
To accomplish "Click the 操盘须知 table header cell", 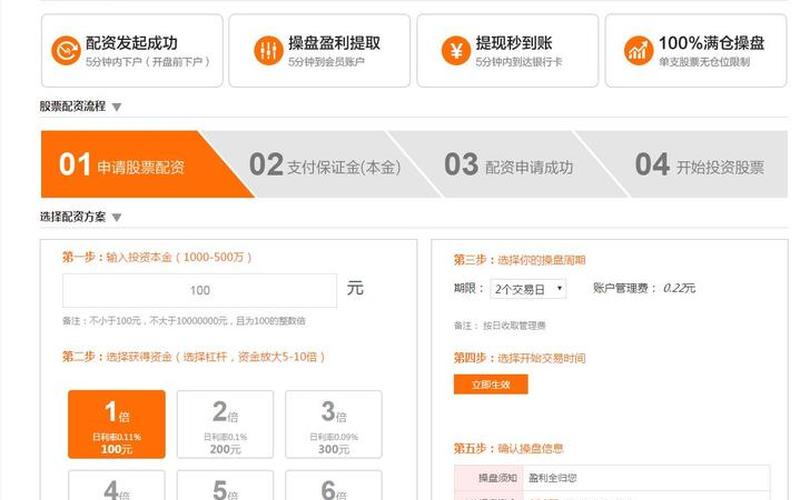I will 488,478.
